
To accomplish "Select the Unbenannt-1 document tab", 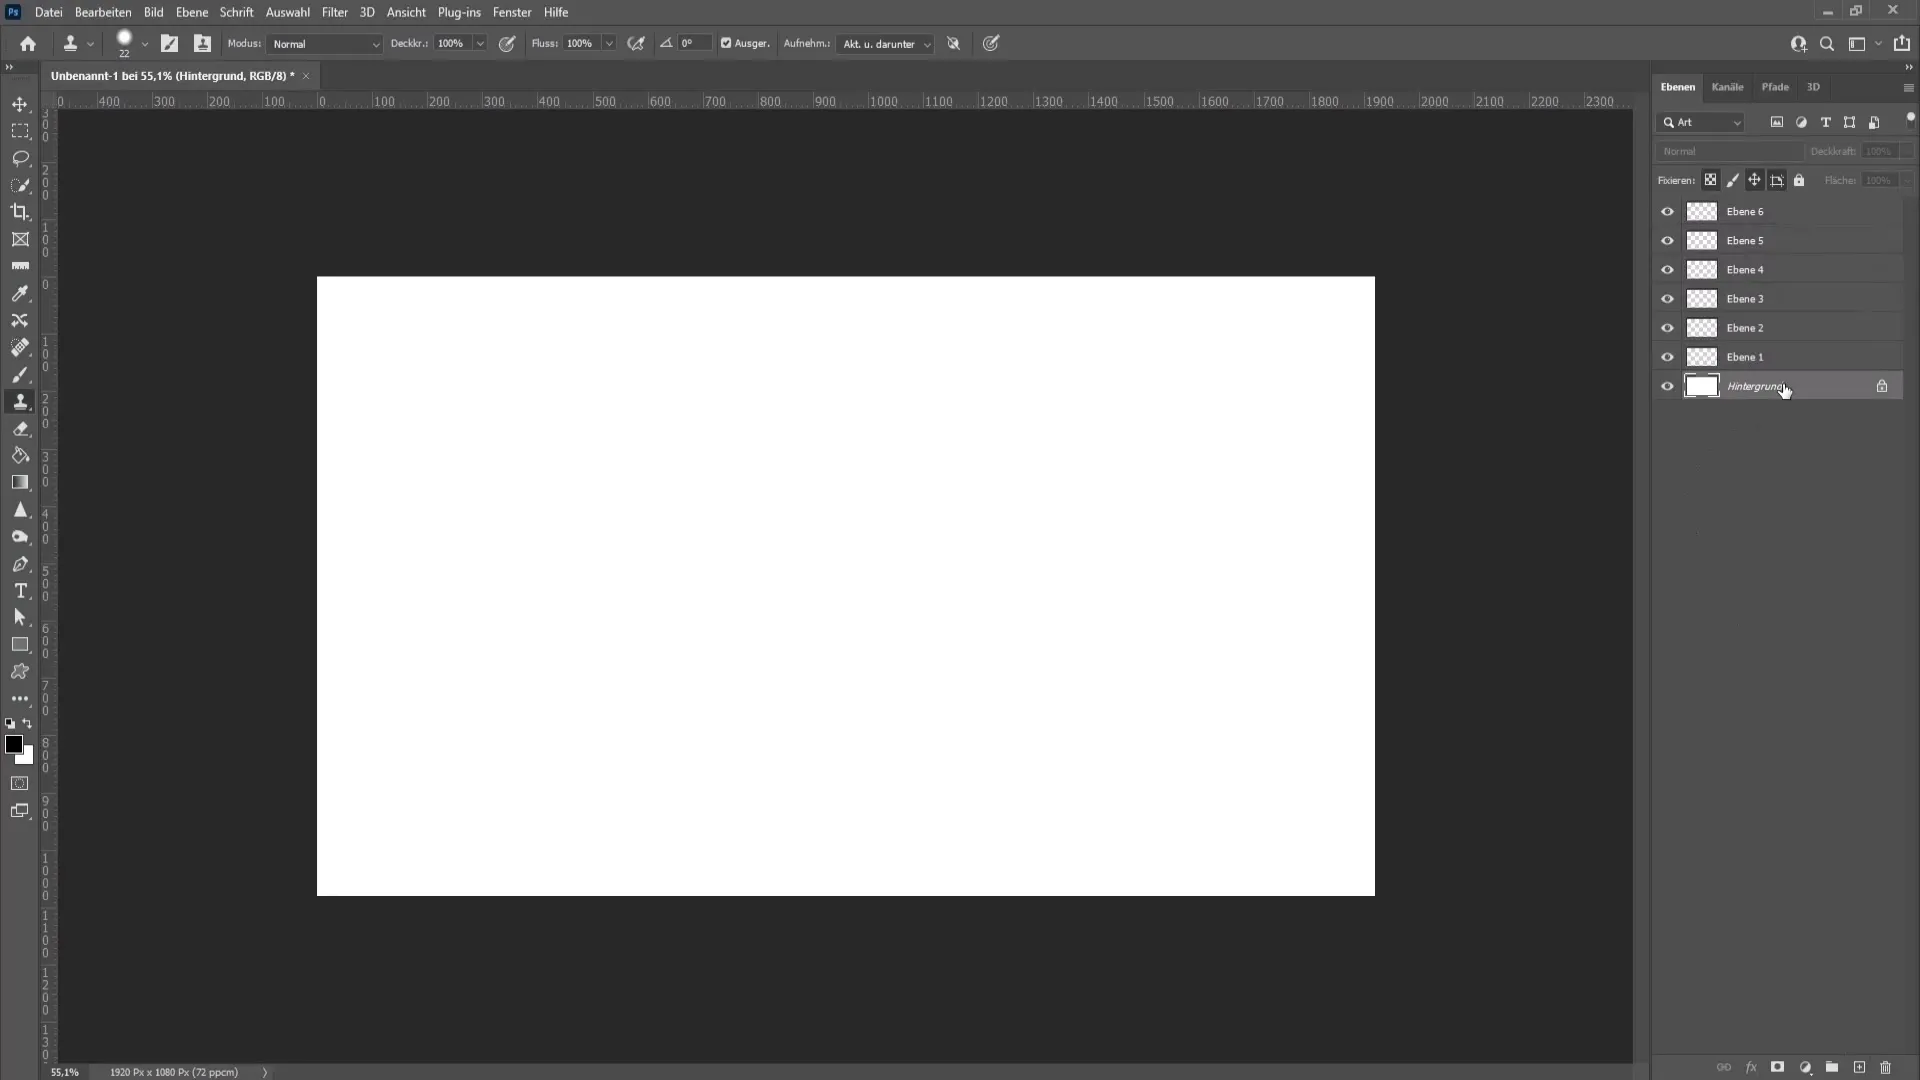I will [x=172, y=76].
